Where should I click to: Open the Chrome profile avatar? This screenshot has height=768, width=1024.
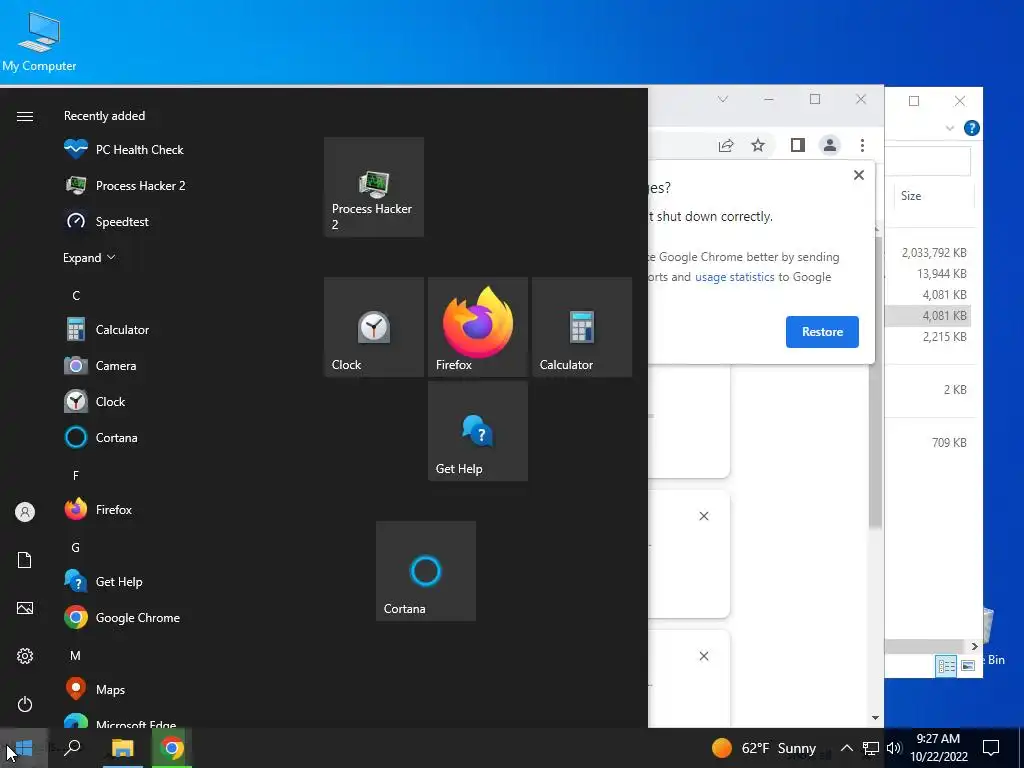coord(829,145)
